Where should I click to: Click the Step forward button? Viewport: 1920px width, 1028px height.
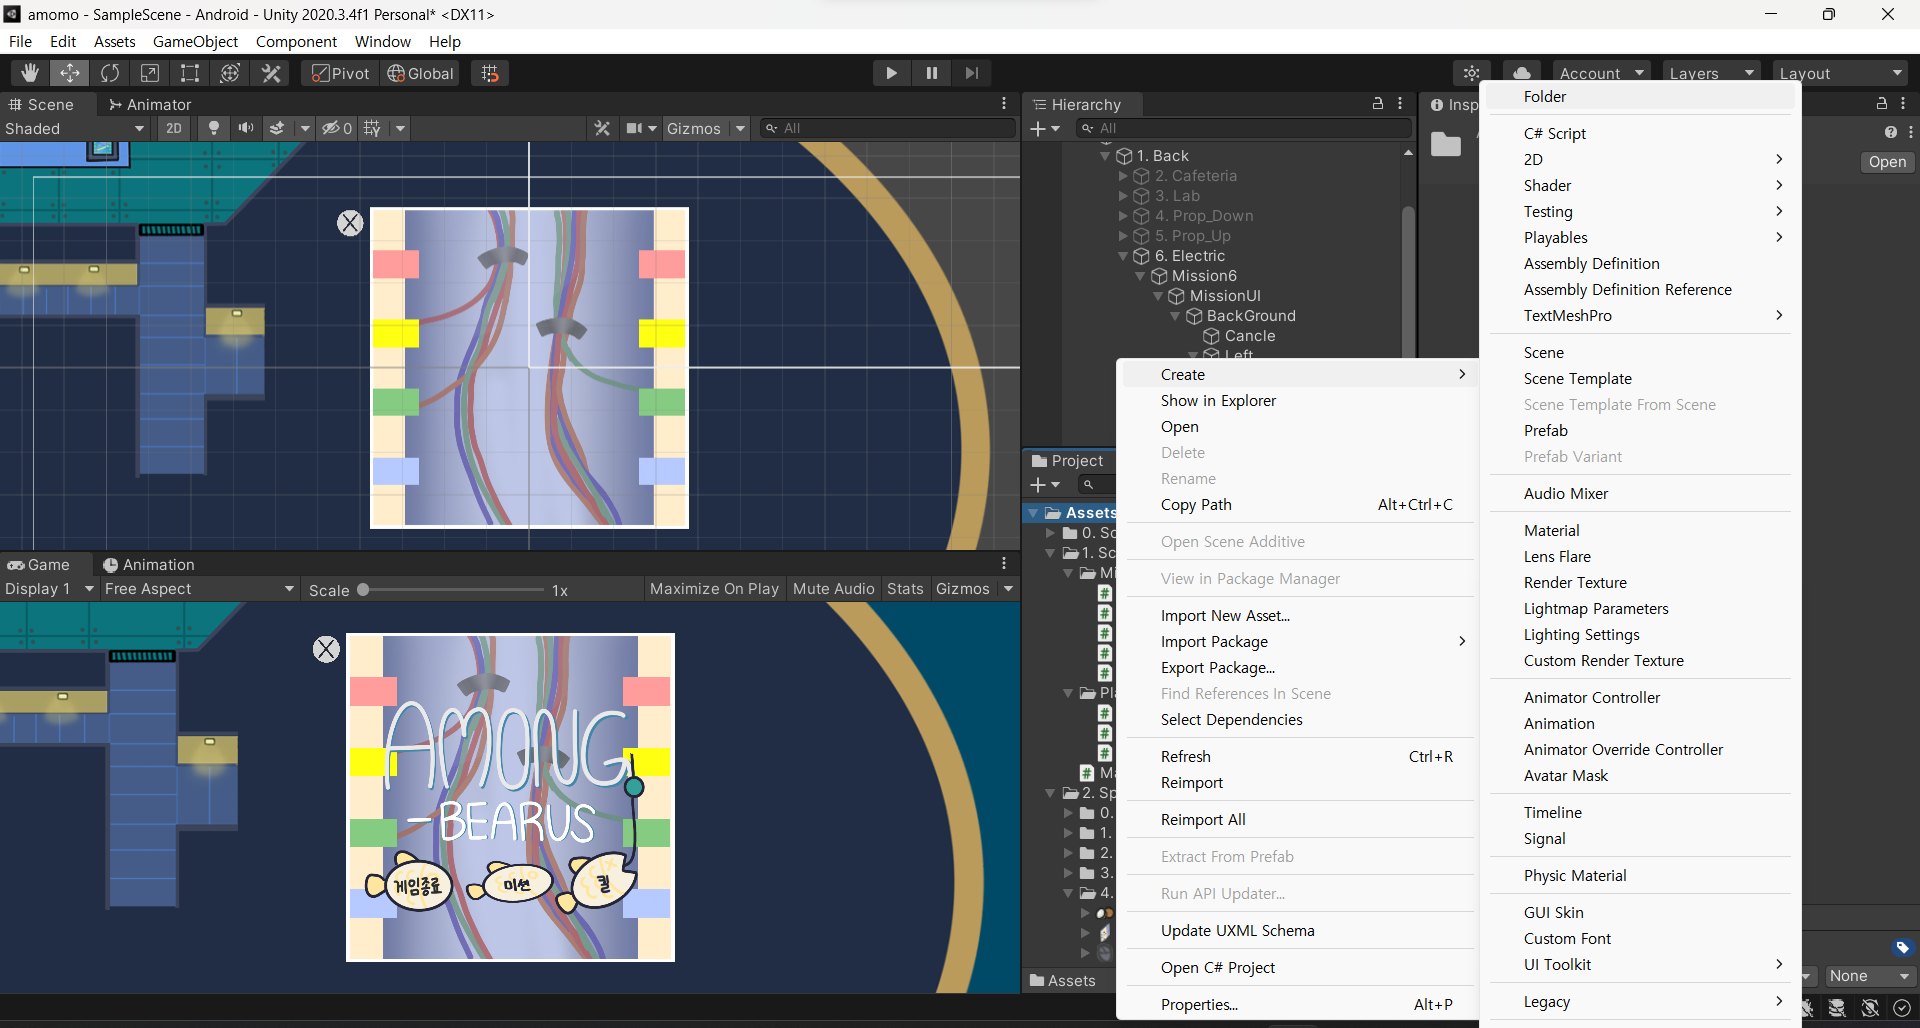point(972,73)
